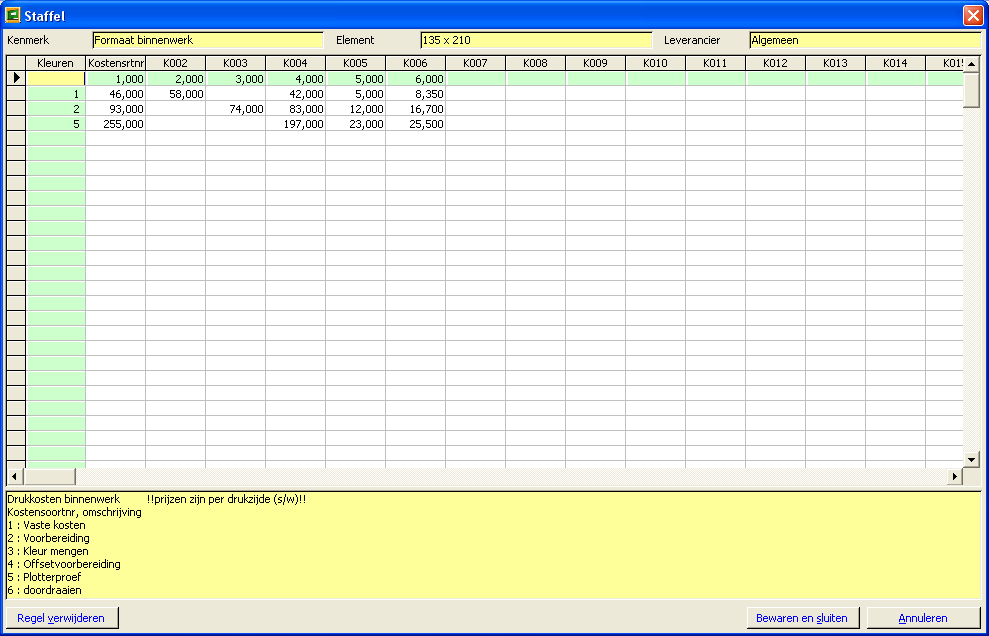Click the 'Annuleren' button
The height and width of the screenshot is (636, 989).
(923, 618)
